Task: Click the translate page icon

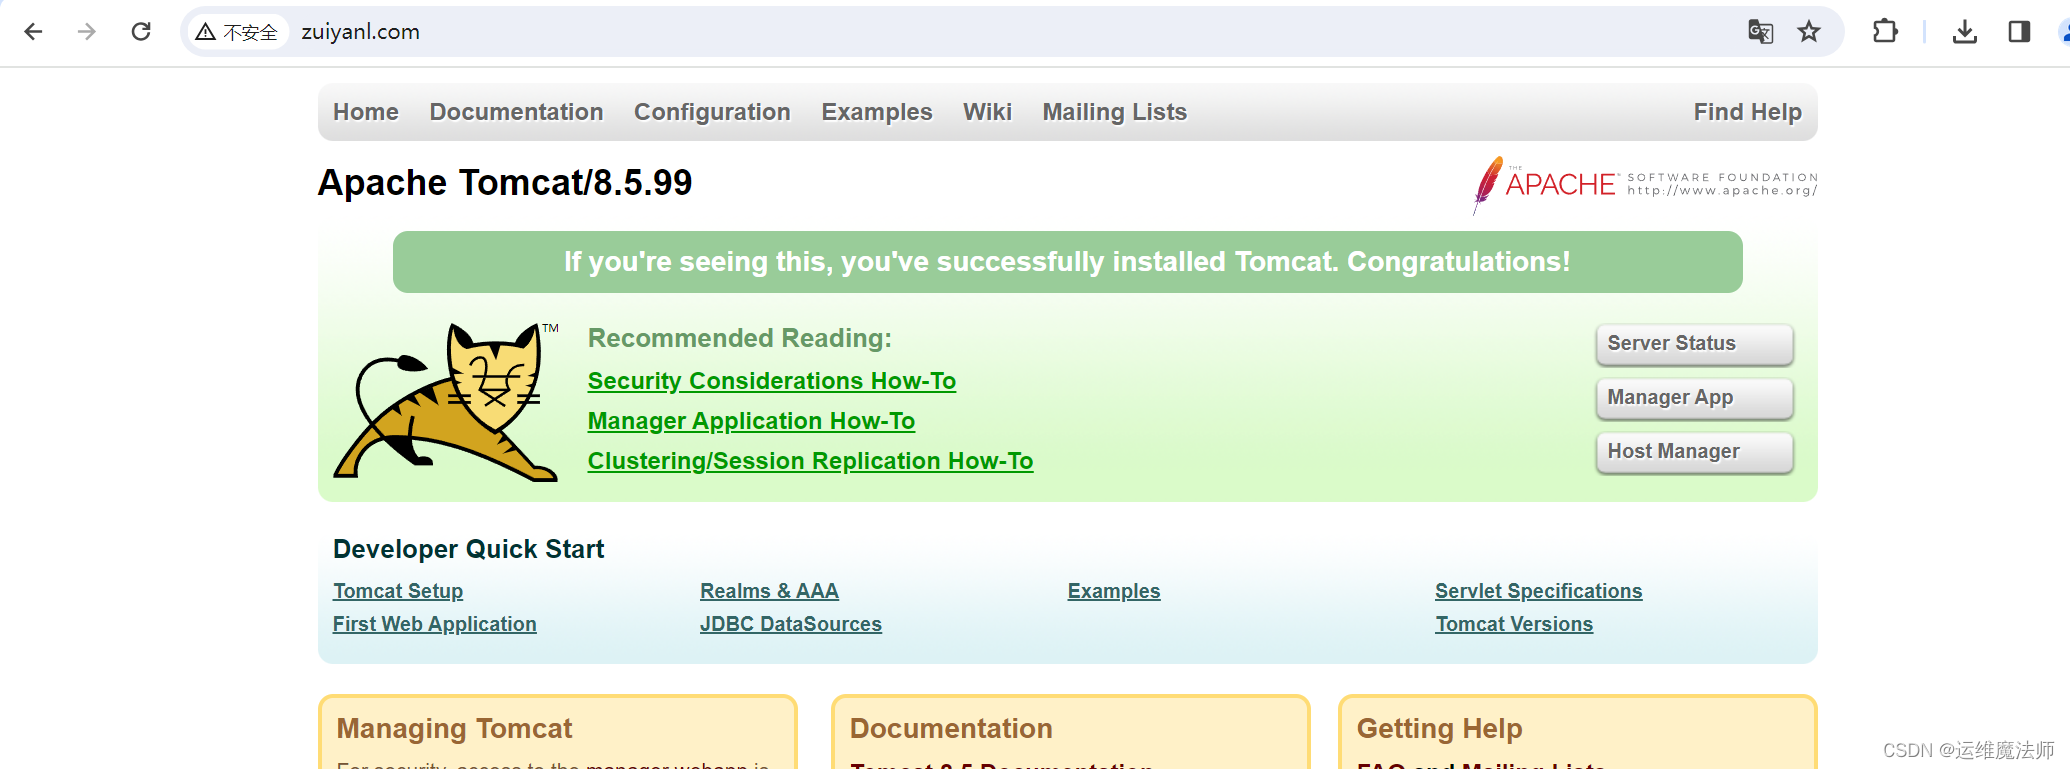Action: point(1760,32)
